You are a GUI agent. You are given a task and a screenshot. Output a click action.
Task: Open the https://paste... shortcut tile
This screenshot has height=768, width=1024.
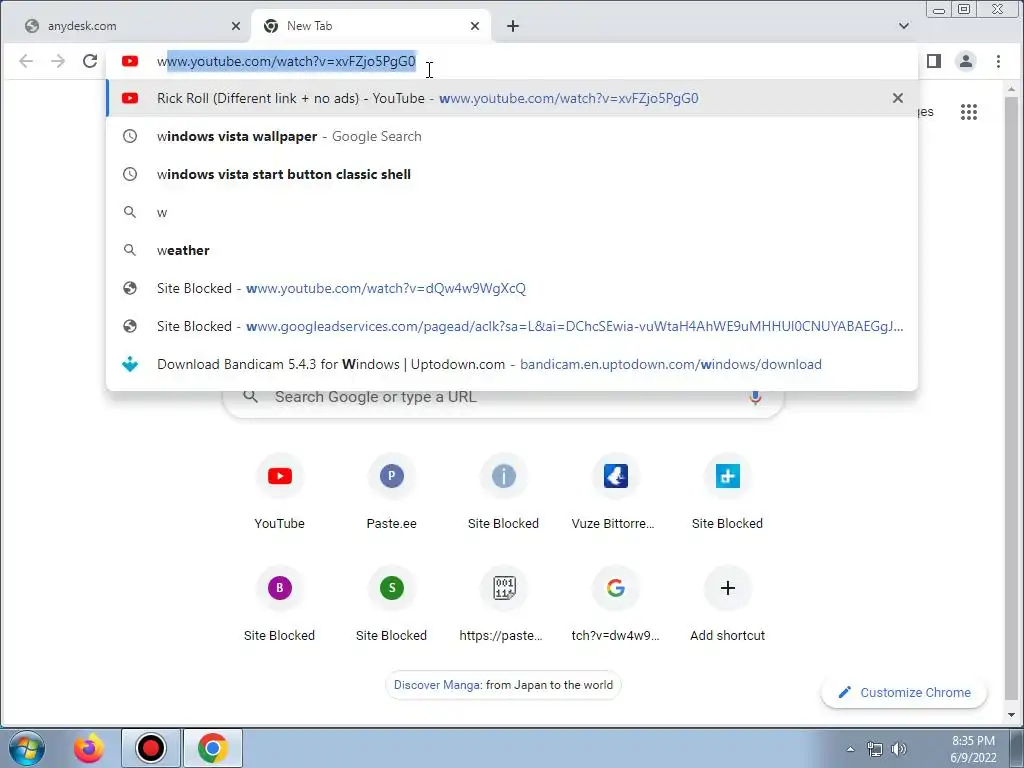[504, 604]
